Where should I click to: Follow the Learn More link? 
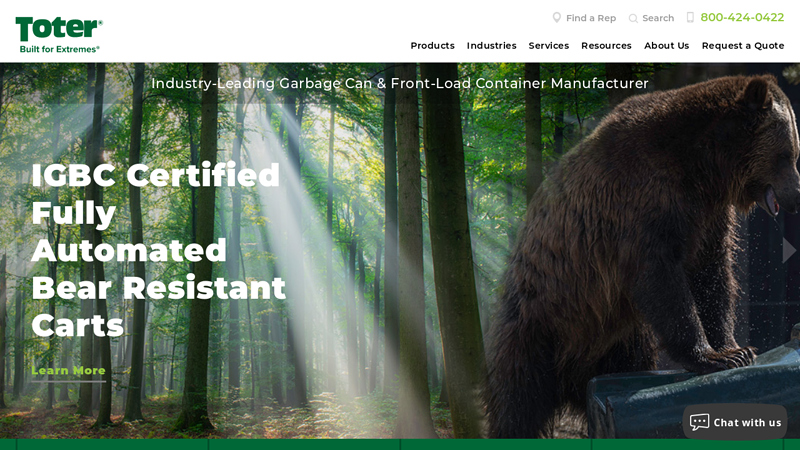tap(68, 371)
